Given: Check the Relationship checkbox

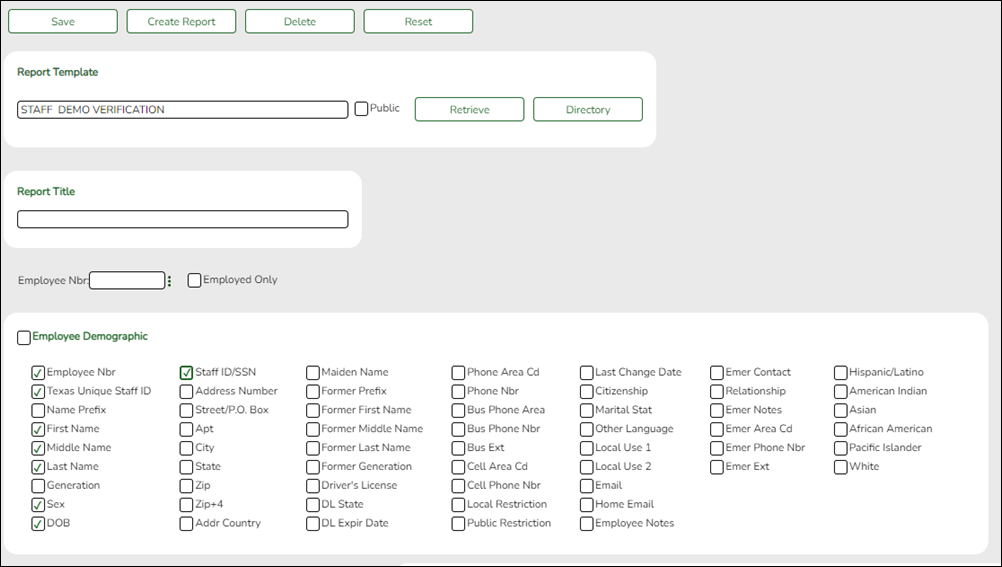Looking at the screenshot, I should pyautogui.click(x=717, y=391).
